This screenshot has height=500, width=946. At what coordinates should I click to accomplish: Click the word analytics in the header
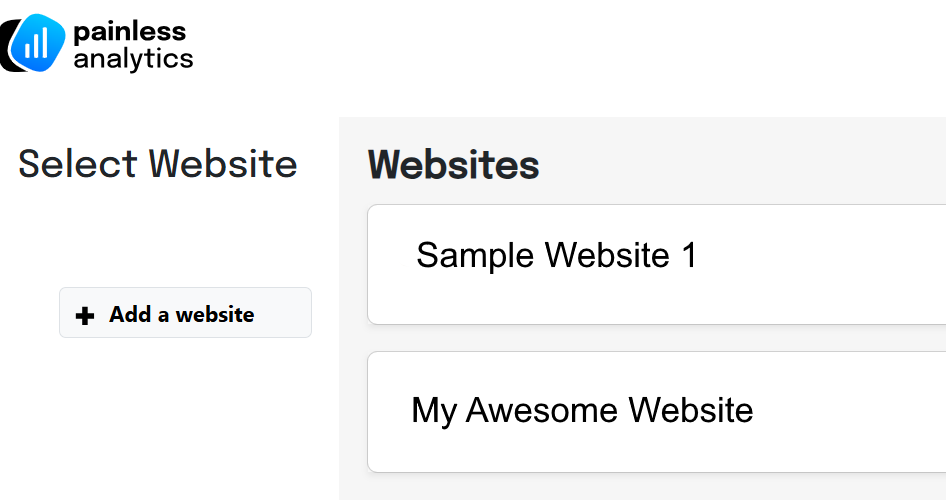(133, 60)
